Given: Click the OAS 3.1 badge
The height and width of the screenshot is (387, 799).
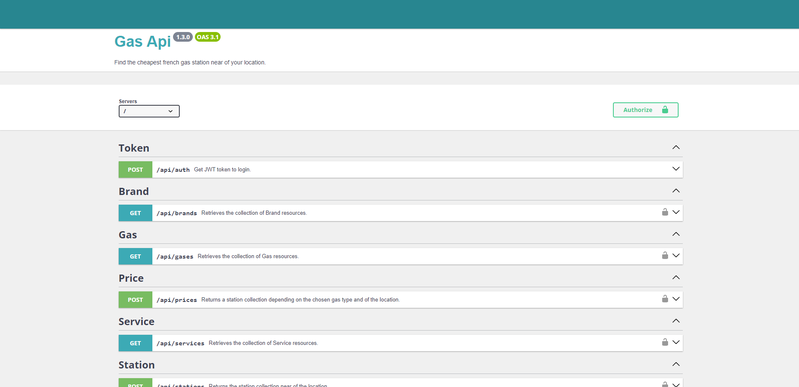Looking at the screenshot, I should [207, 37].
